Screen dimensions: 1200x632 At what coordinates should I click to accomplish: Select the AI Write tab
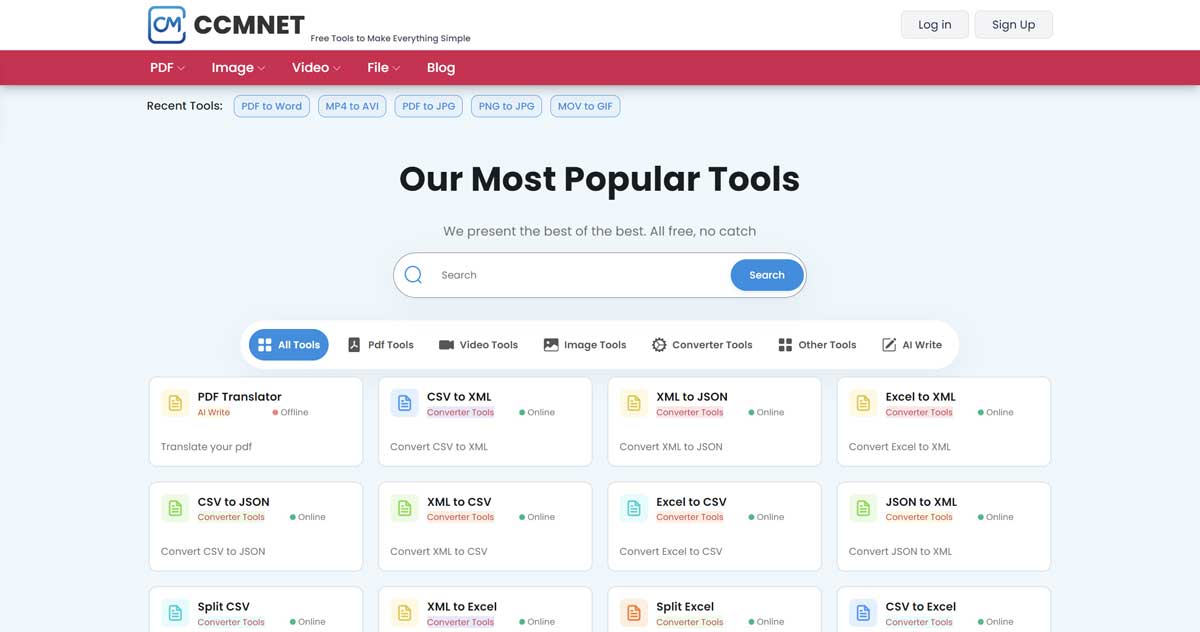(x=912, y=345)
